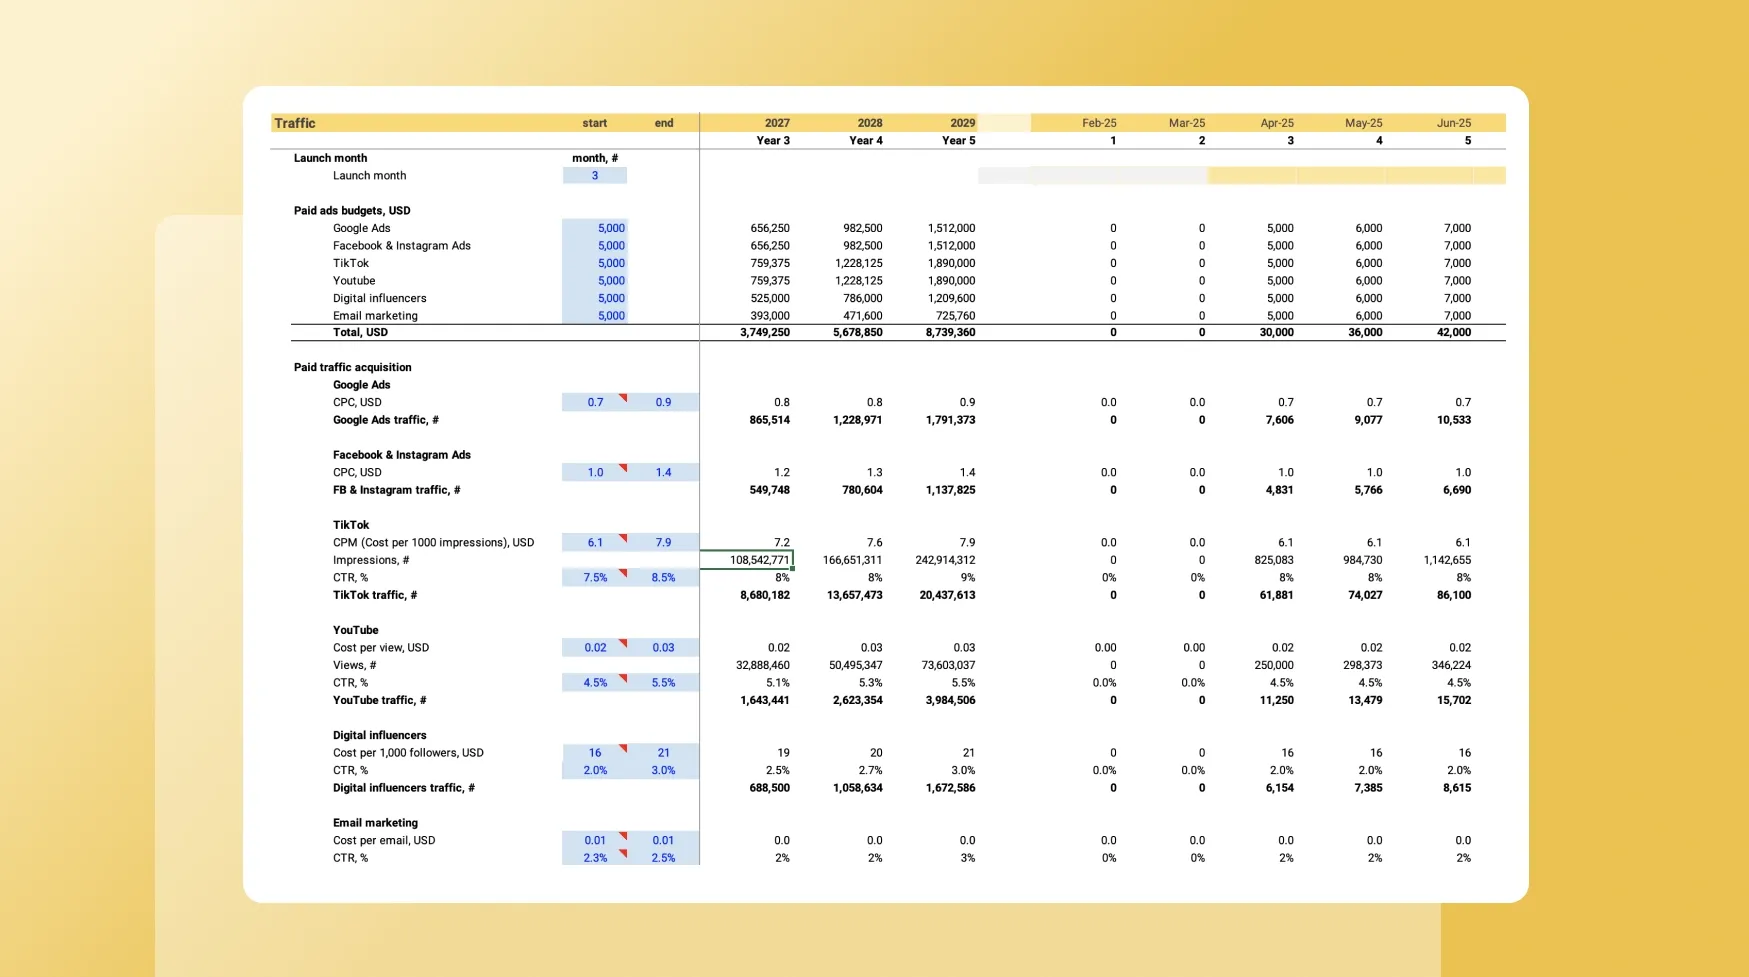Select Email marketing budget start cell 5,000

point(595,316)
